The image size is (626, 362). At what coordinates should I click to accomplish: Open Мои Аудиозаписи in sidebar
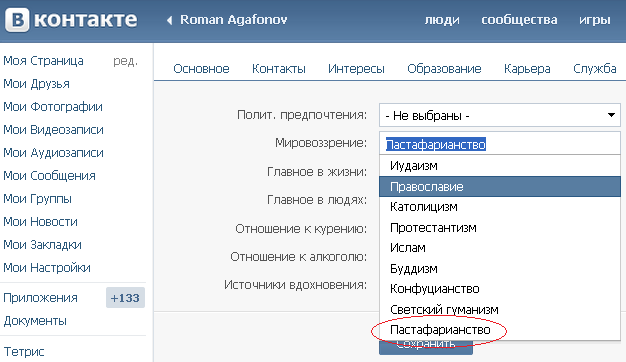[53, 153]
